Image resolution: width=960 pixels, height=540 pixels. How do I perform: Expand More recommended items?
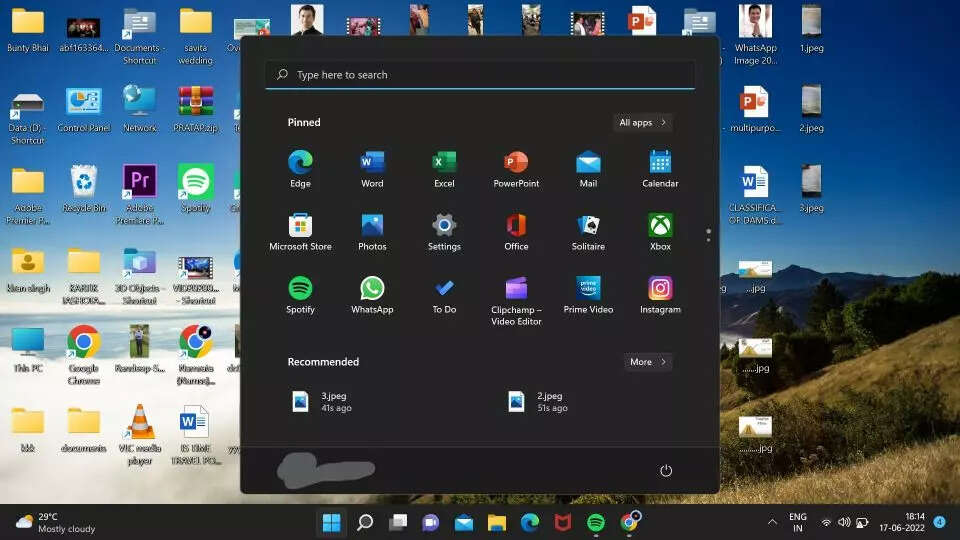coord(648,362)
